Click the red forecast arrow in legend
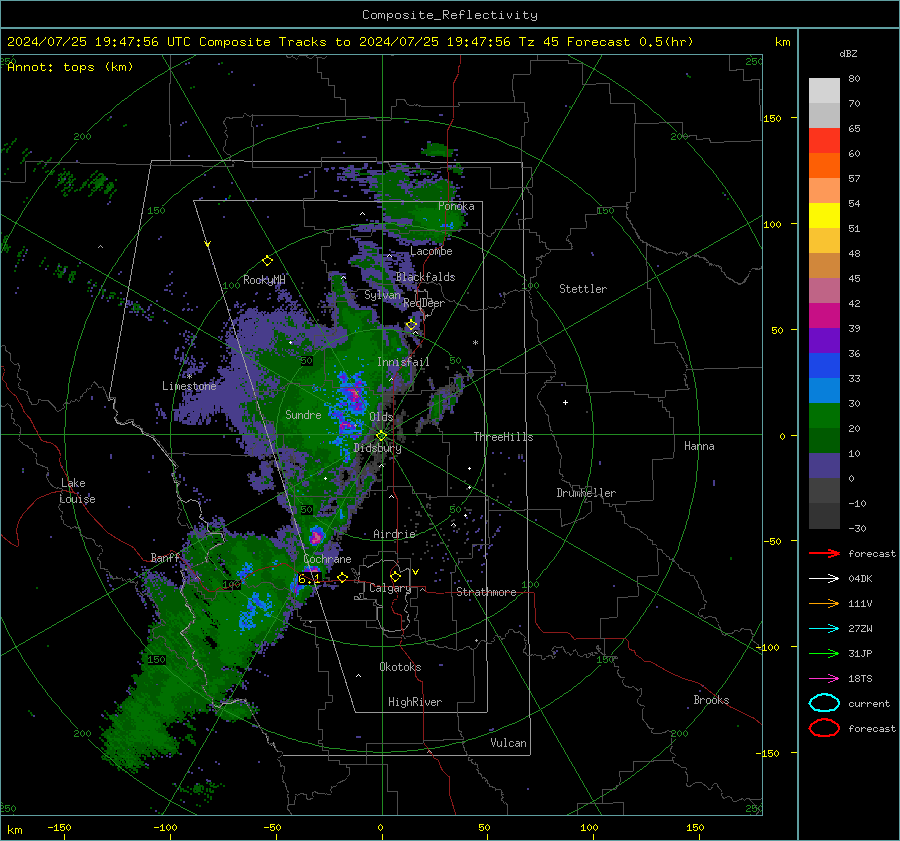 coord(824,553)
